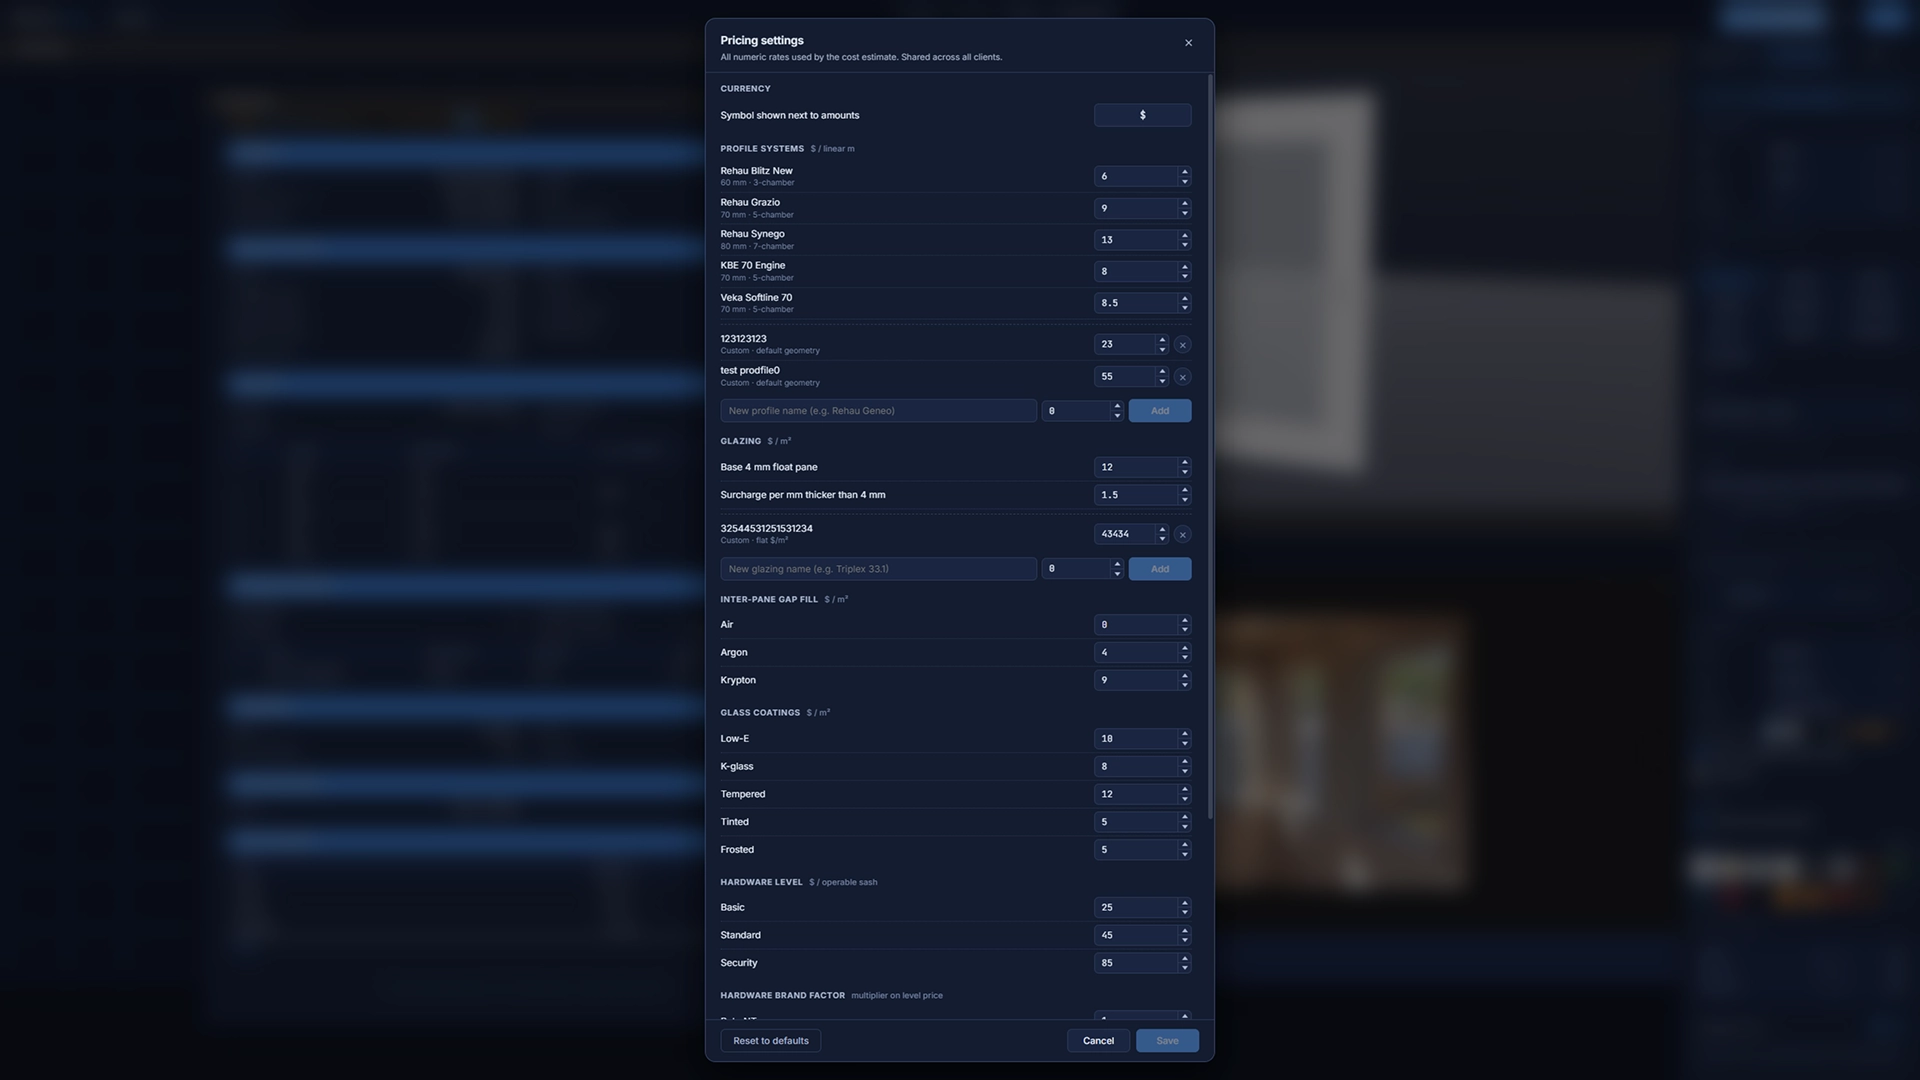Screen dimensions: 1920x1080
Task: Click the dialog's vertical scrollbar
Action: coord(1210,447)
